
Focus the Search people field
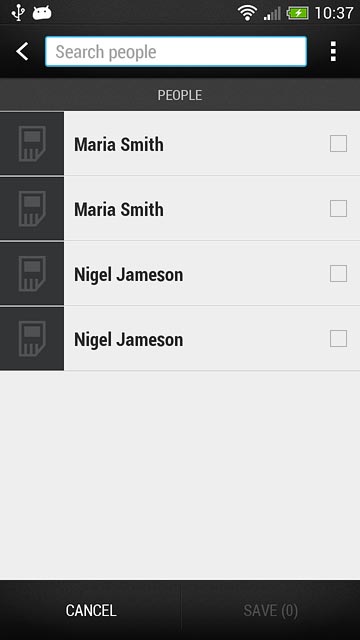coord(176,51)
